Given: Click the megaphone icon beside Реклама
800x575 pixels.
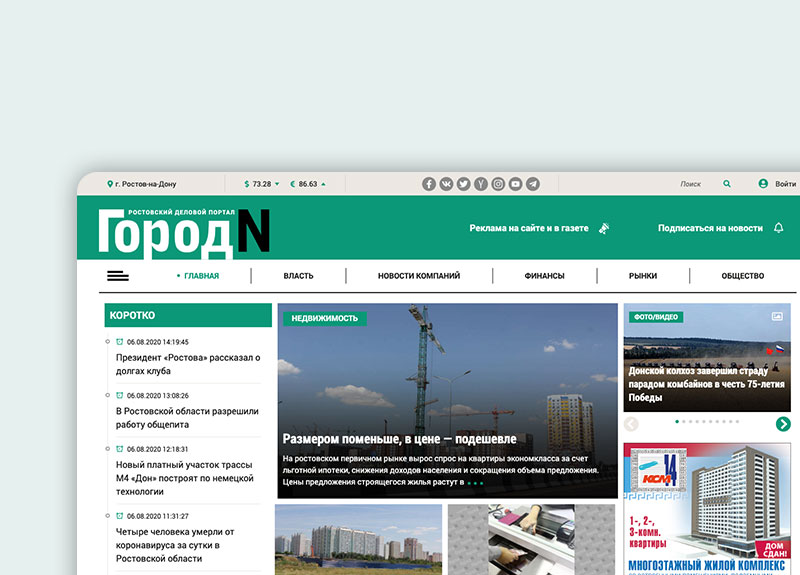Looking at the screenshot, I should click(x=604, y=228).
